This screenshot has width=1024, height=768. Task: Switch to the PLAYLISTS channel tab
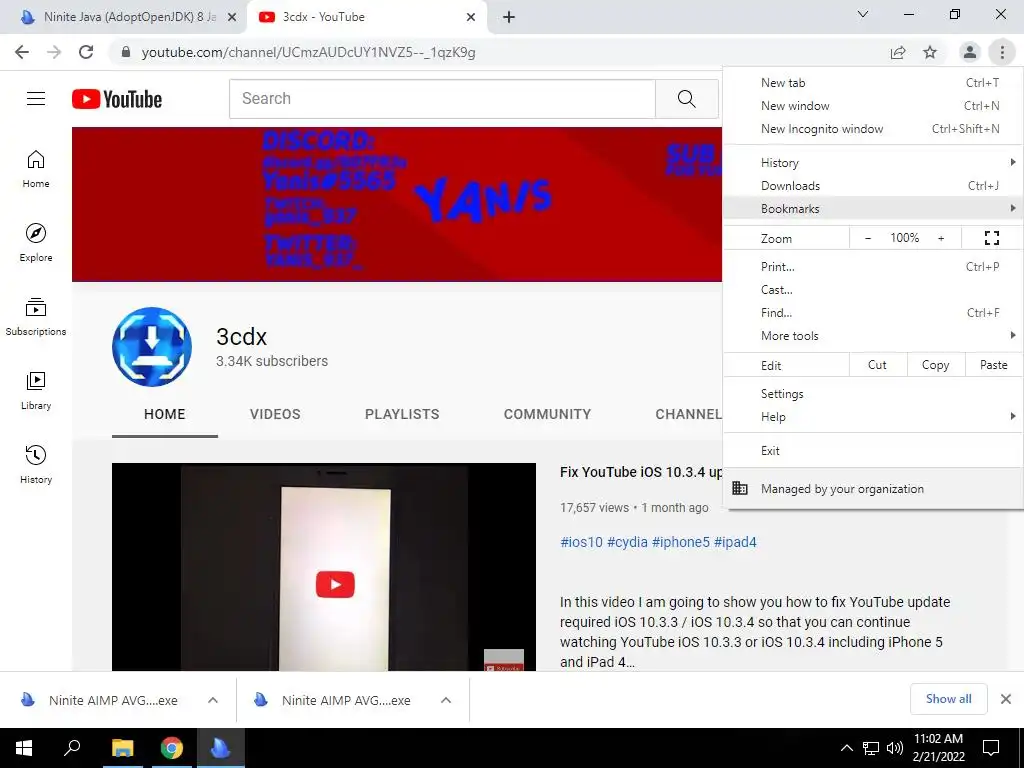point(402,414)
